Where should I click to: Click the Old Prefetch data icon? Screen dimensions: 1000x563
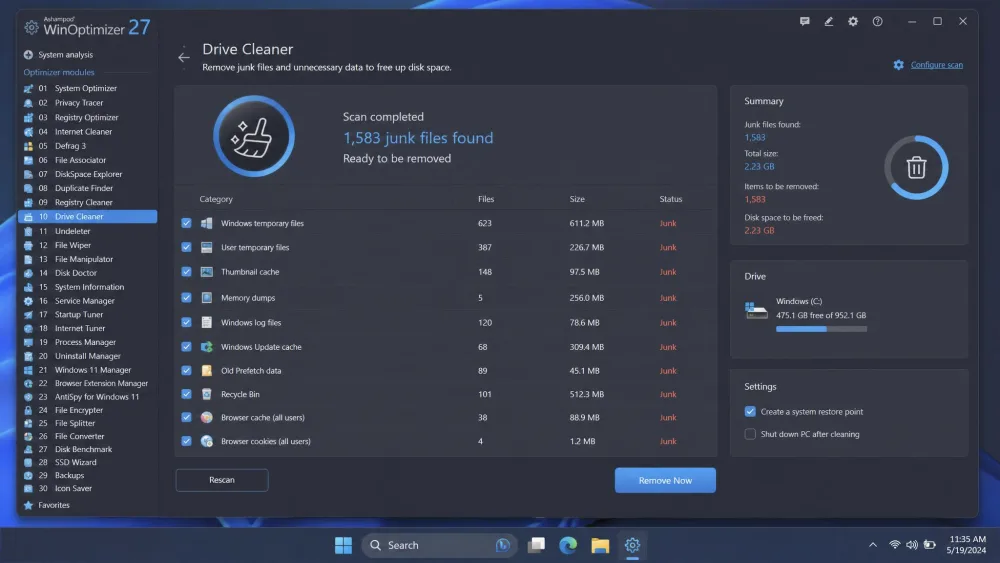[x=207, y=370]
